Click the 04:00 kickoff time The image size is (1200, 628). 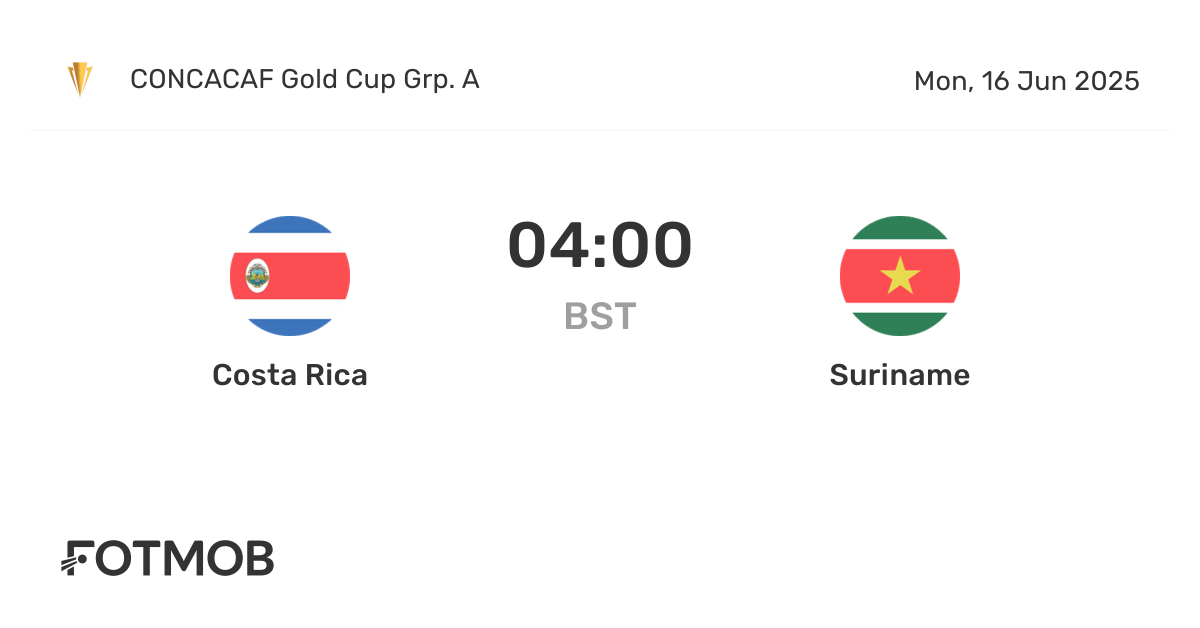click(600, 246)
